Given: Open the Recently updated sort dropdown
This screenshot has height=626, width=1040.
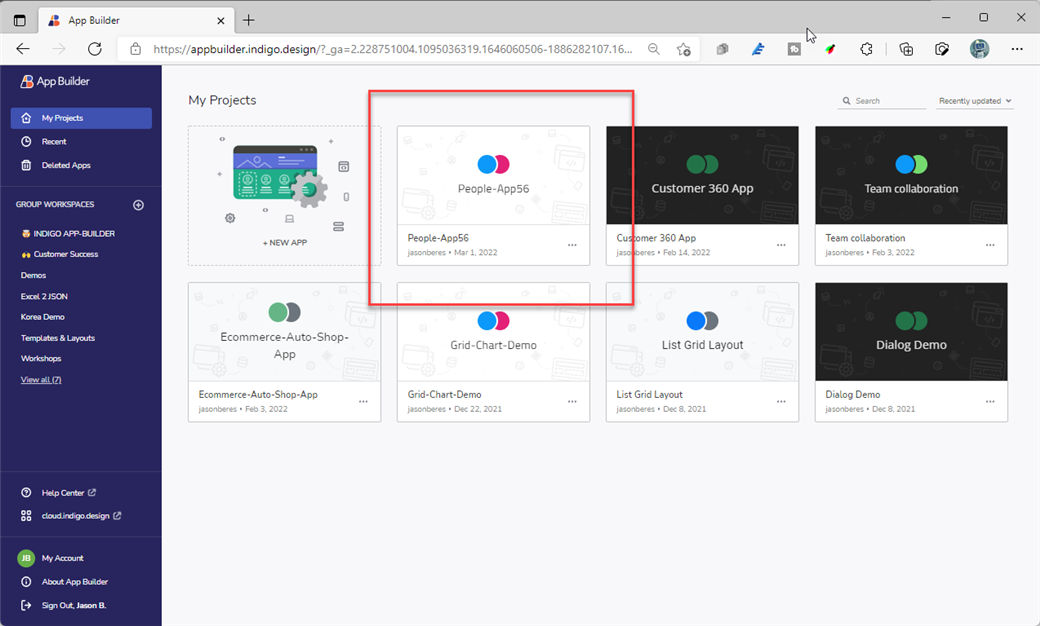Looking at the screenshot, I should tap(974, 101).
